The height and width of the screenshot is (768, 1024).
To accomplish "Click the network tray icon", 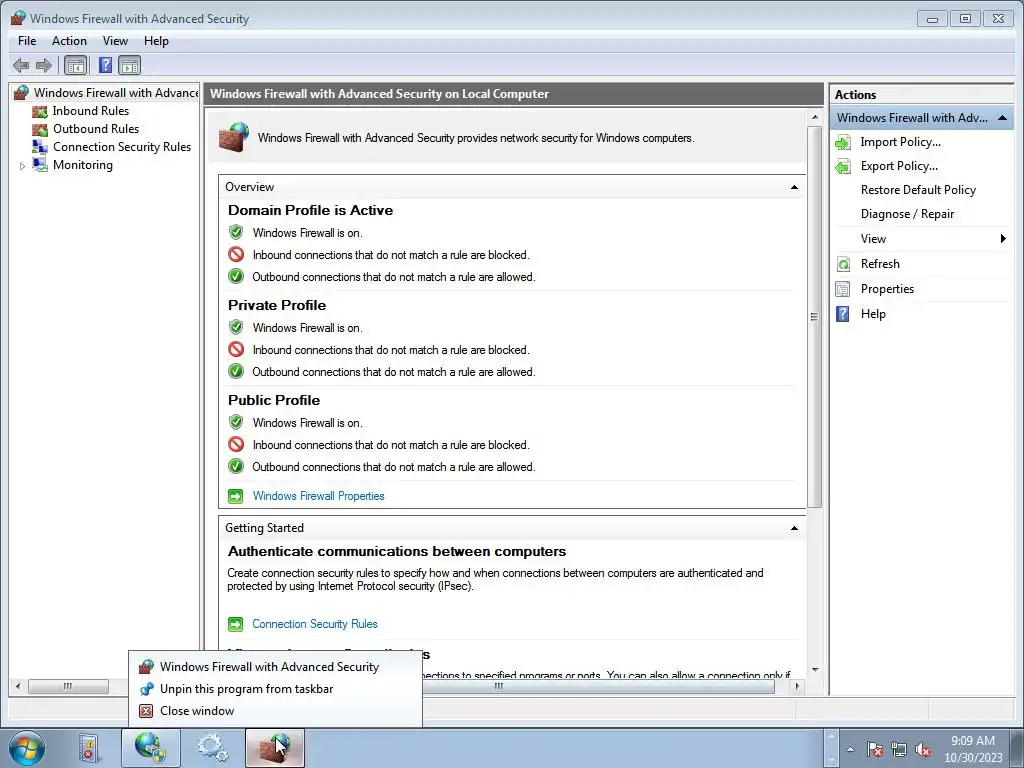I will (899, 750).
